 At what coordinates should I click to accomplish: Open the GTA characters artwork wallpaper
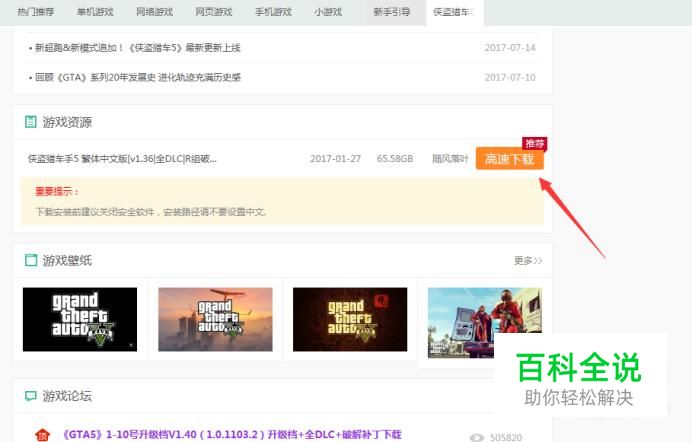[x=485, y=322]
